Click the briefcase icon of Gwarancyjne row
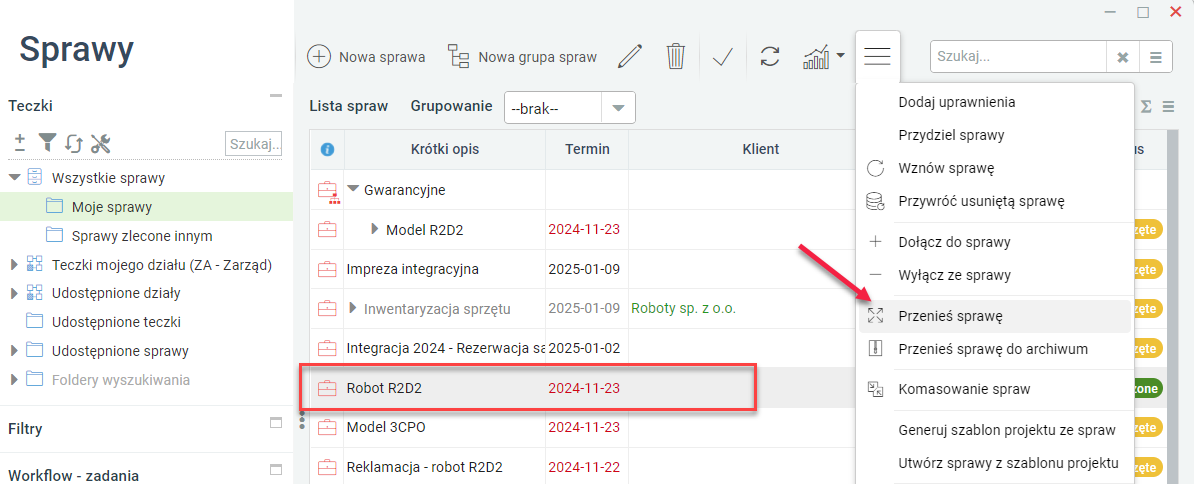This screenshot has height=484, width=1194. pyautogui.click(x=327, y=192)
